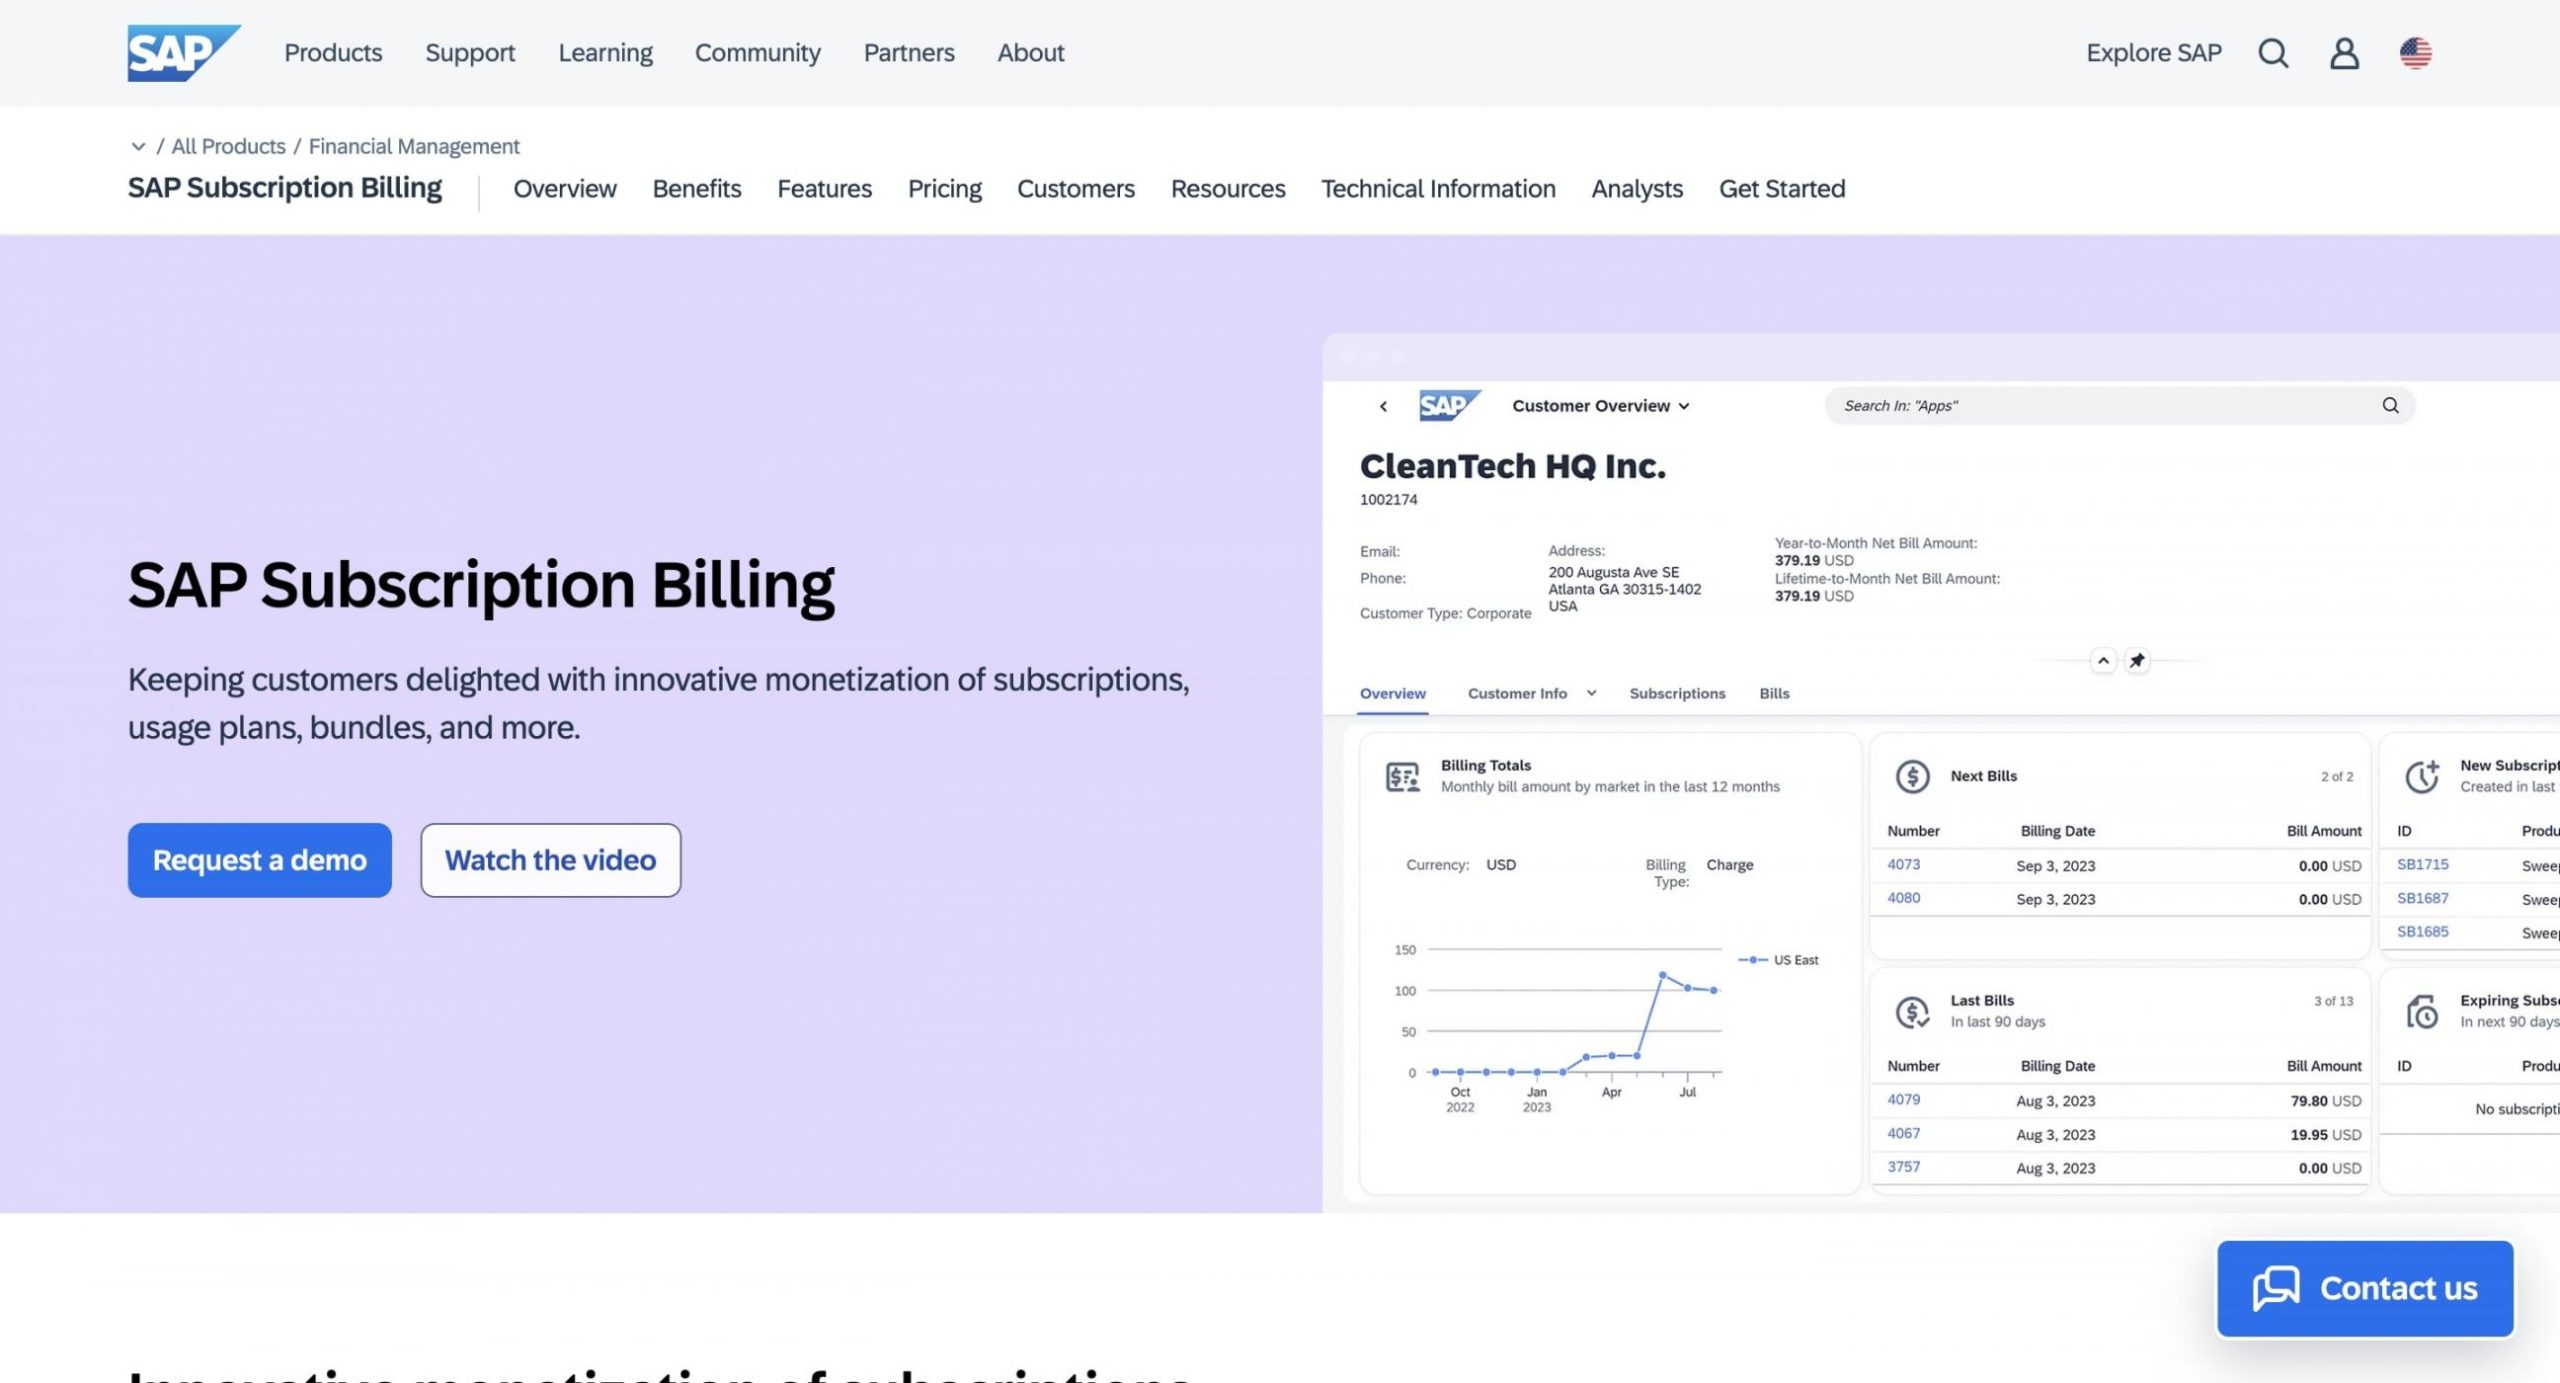Click the CleanTech HQ Inc. heading

click(x=1512, y=466)
